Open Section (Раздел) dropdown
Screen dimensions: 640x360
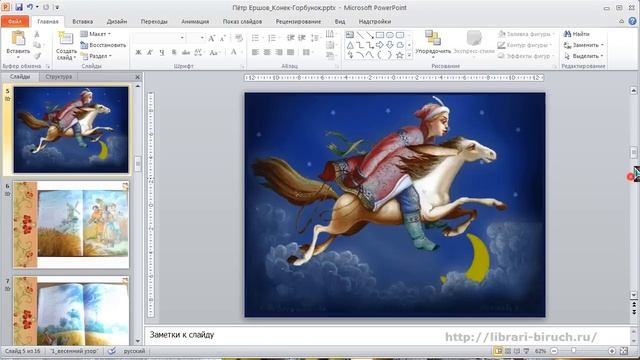96,56
